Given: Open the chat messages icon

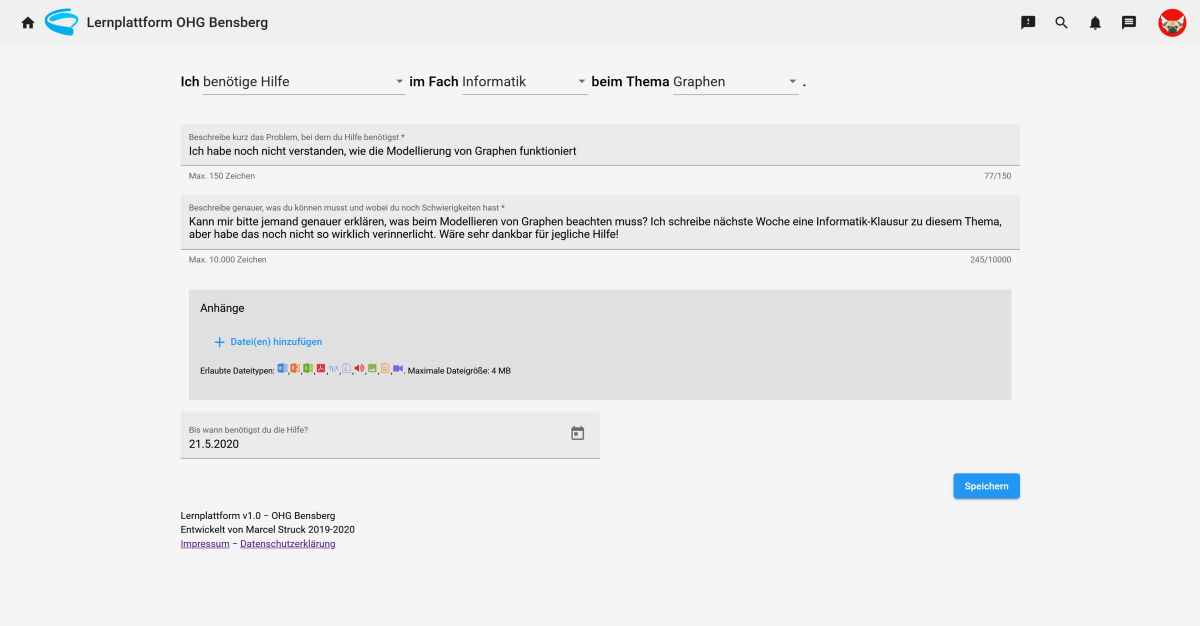Looking at the screenshot, I should pos(1129,22).
